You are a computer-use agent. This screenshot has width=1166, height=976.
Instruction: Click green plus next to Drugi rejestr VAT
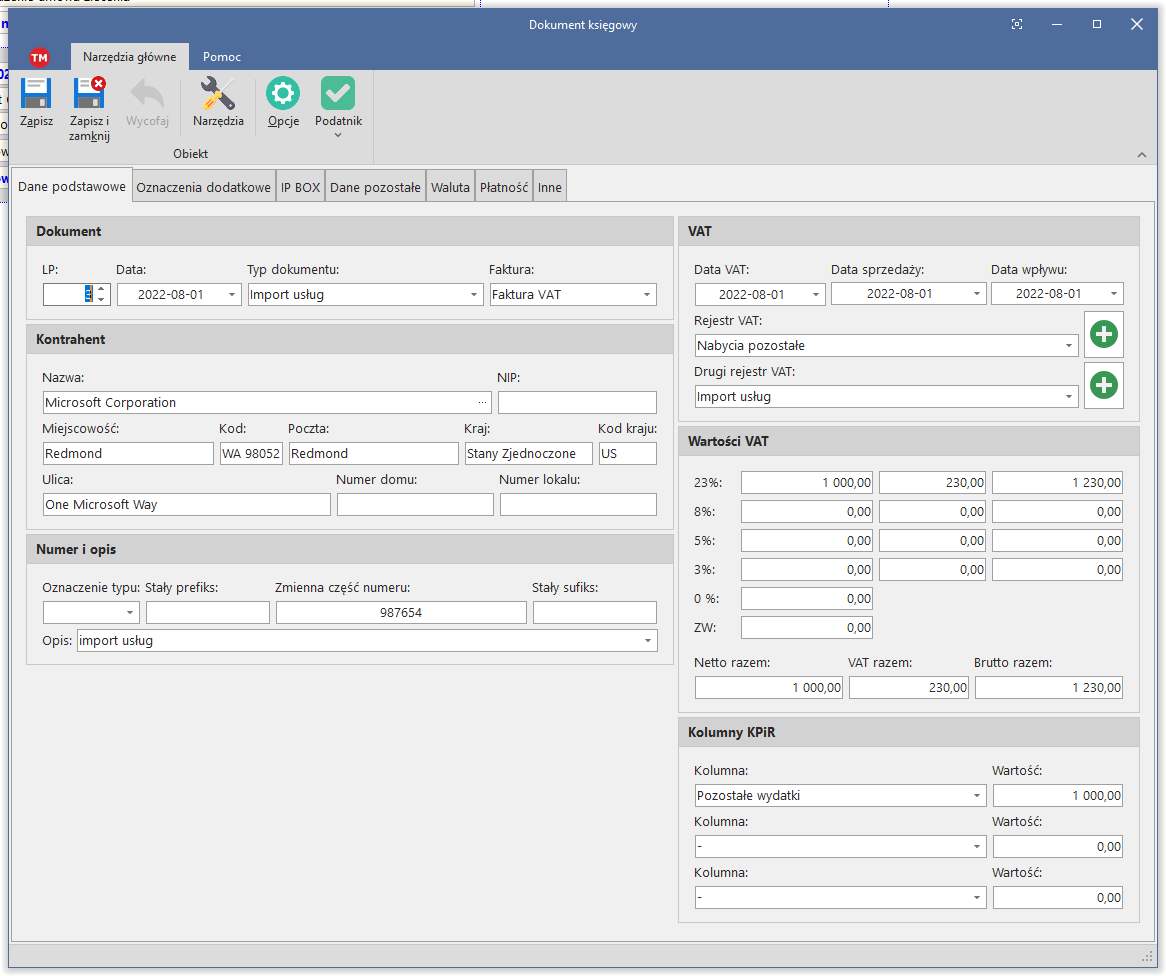(1103, 385)
